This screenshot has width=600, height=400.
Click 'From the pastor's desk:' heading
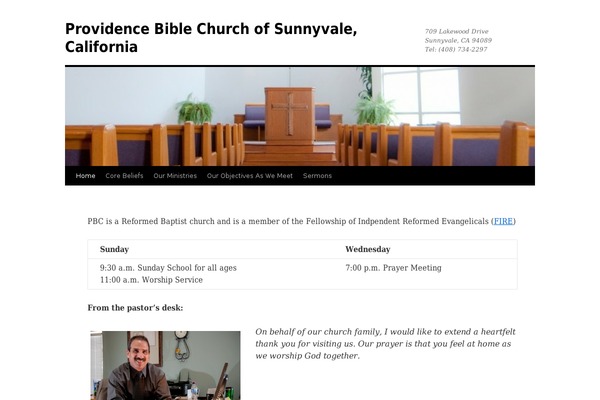coord(135,308)
